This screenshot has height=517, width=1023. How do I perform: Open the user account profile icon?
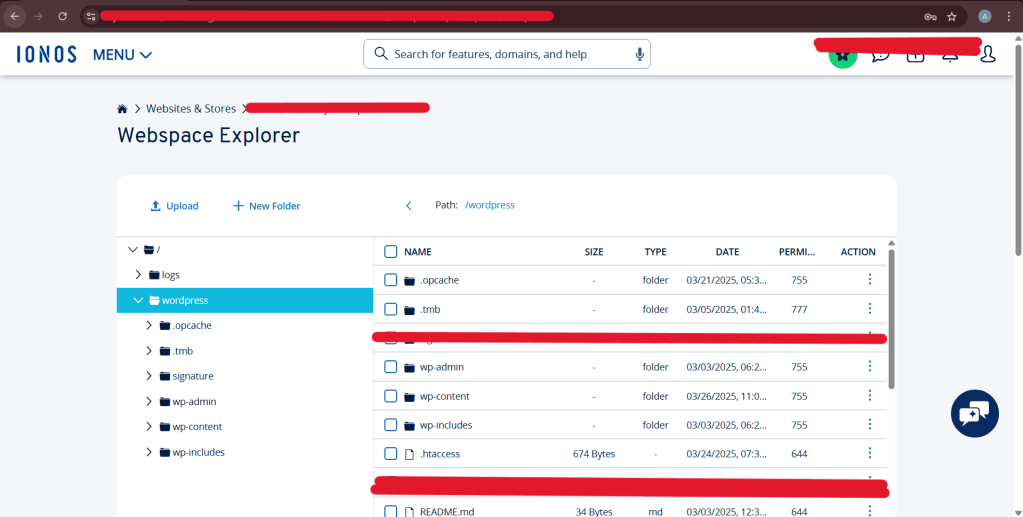[988, 54]
